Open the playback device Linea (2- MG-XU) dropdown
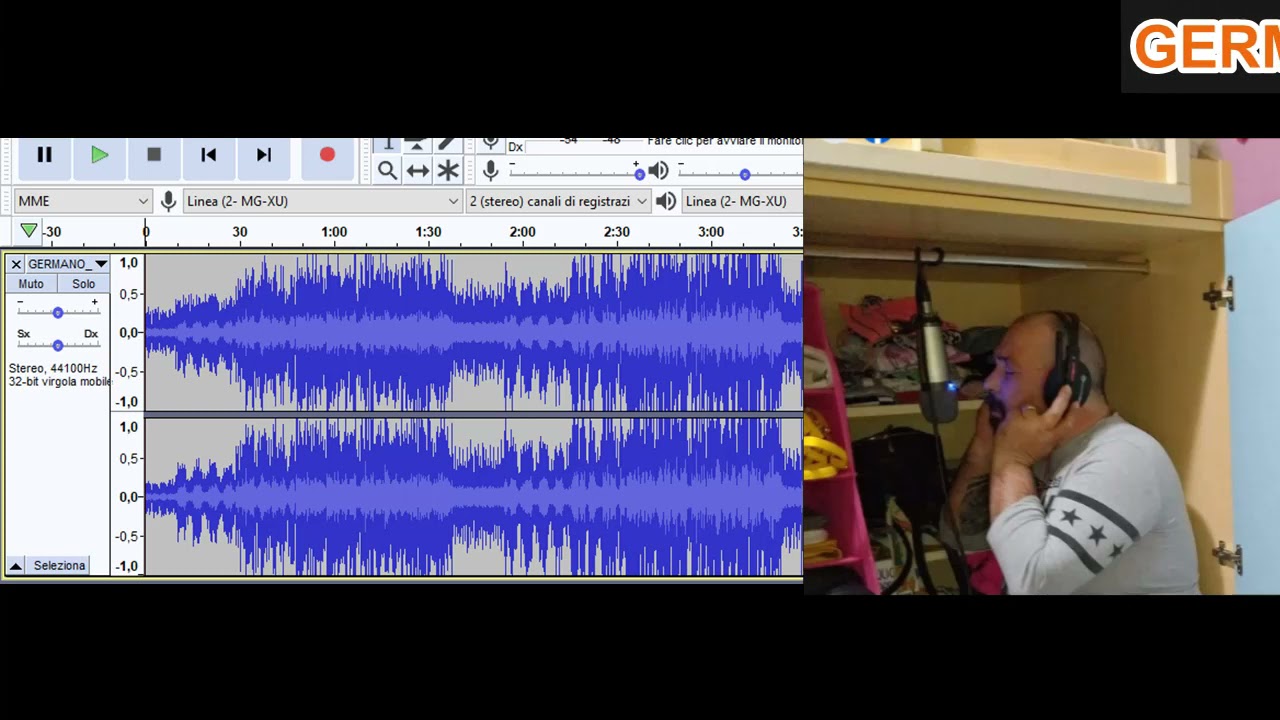Screen dimensions: 1280x720 742,201
